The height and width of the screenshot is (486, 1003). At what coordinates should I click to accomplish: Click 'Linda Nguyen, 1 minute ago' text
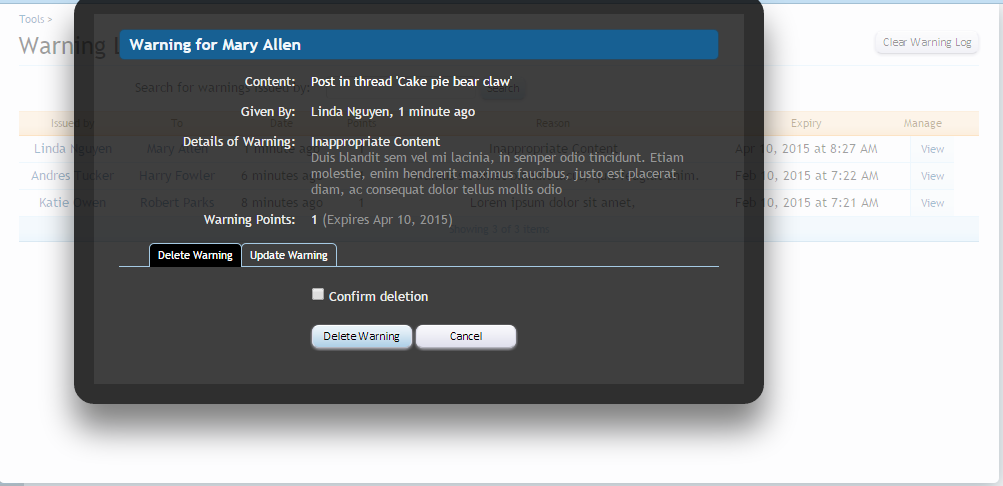(x=393, y=112)
